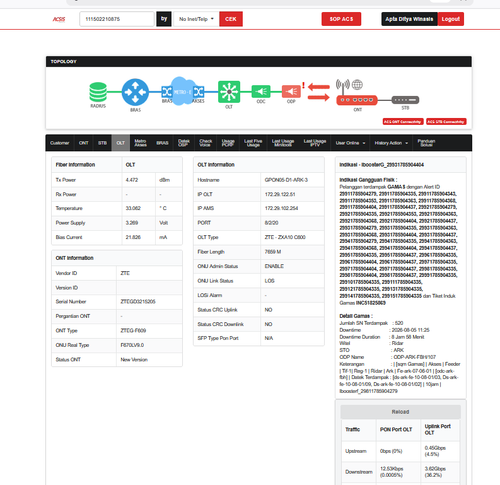The width and height of the screenshot is (500, 485).
Task: Click the Bias Current value 21.826
Action: (x=133, y=237)
